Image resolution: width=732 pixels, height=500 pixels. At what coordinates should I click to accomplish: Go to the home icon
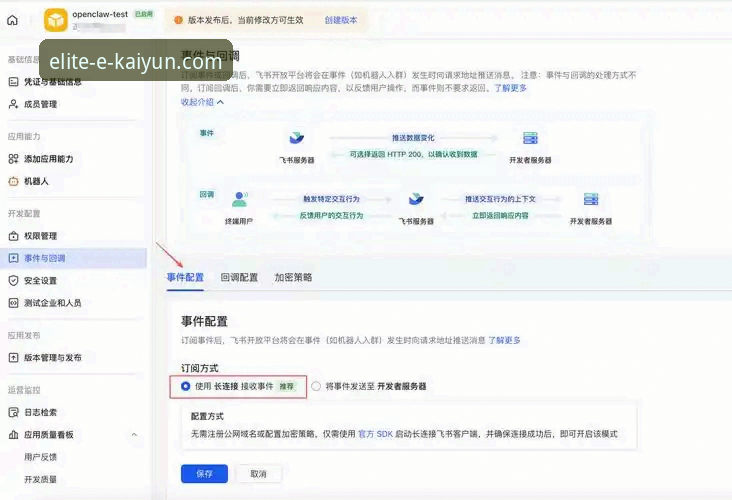(13, 20)
